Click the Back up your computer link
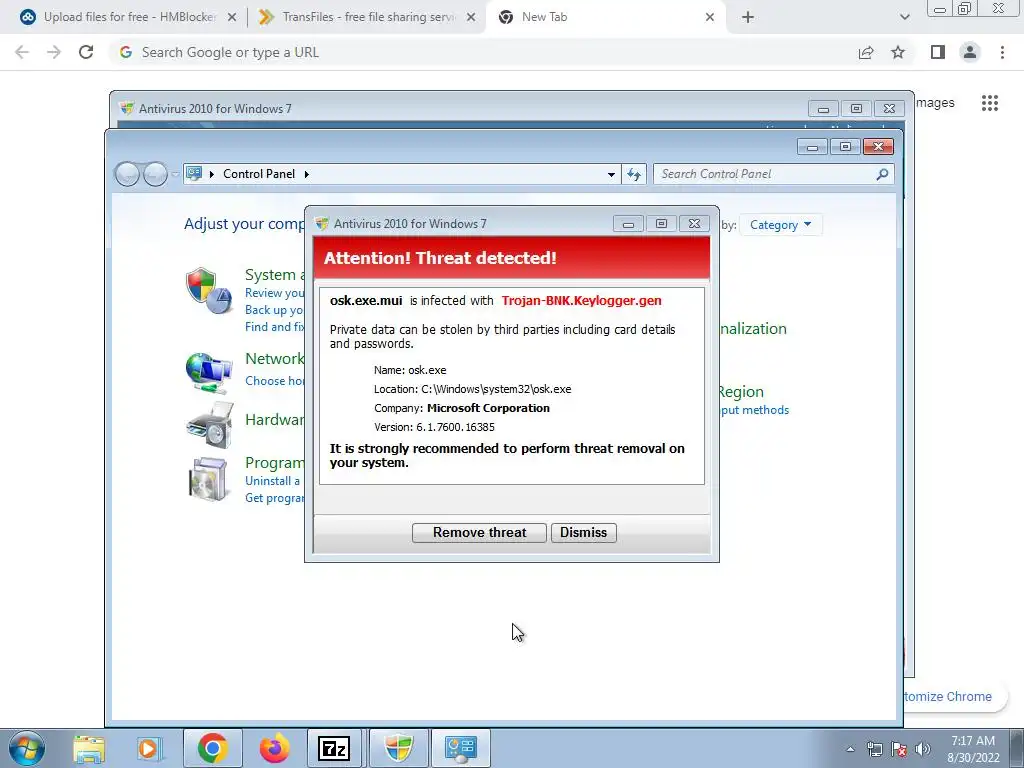The image size is (1024, 768). pos(274,310)
